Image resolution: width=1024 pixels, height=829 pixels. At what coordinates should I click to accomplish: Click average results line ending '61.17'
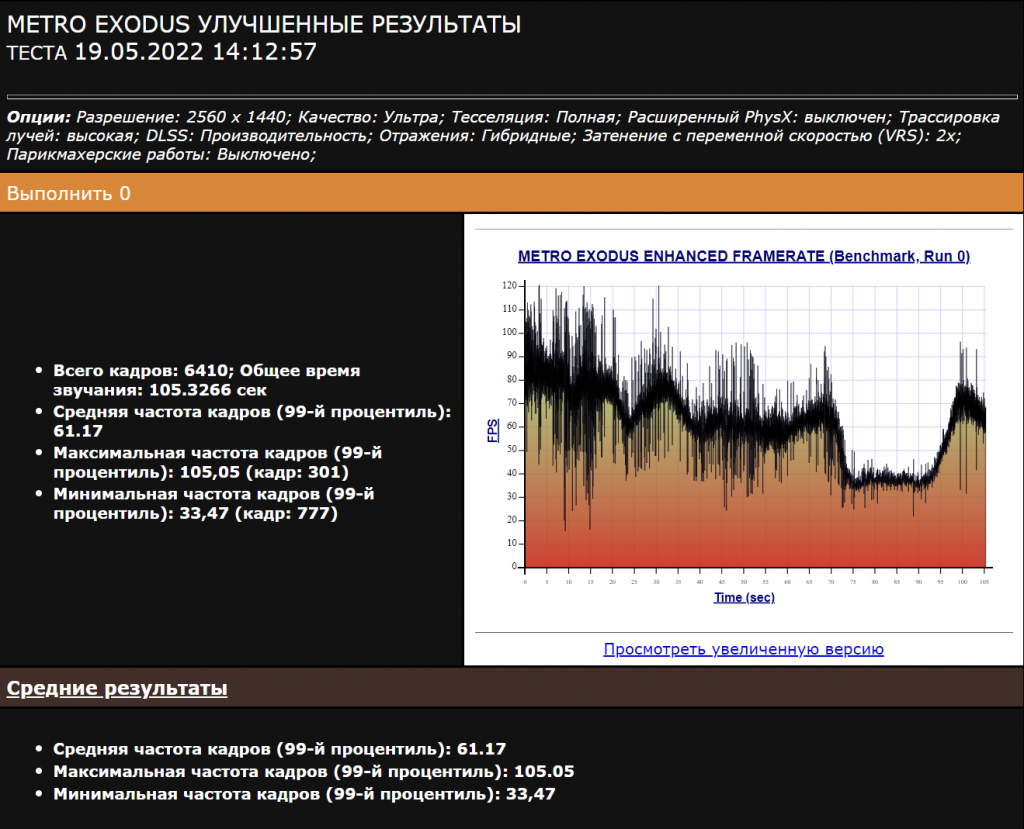tap(280, 749)
